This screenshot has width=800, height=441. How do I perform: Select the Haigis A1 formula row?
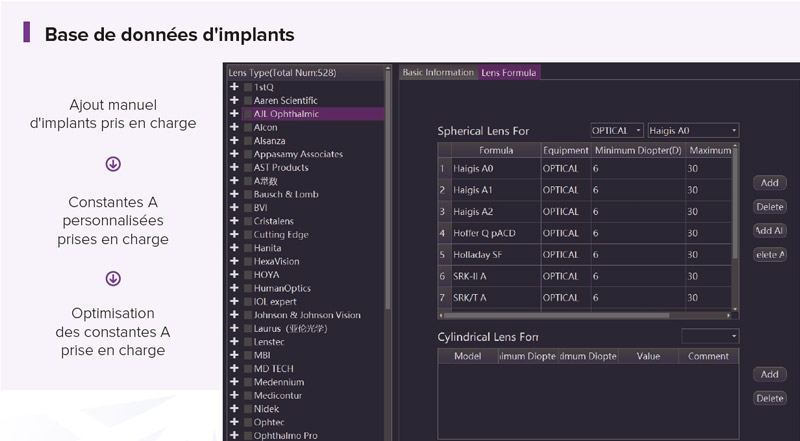[x=585, y=190]
